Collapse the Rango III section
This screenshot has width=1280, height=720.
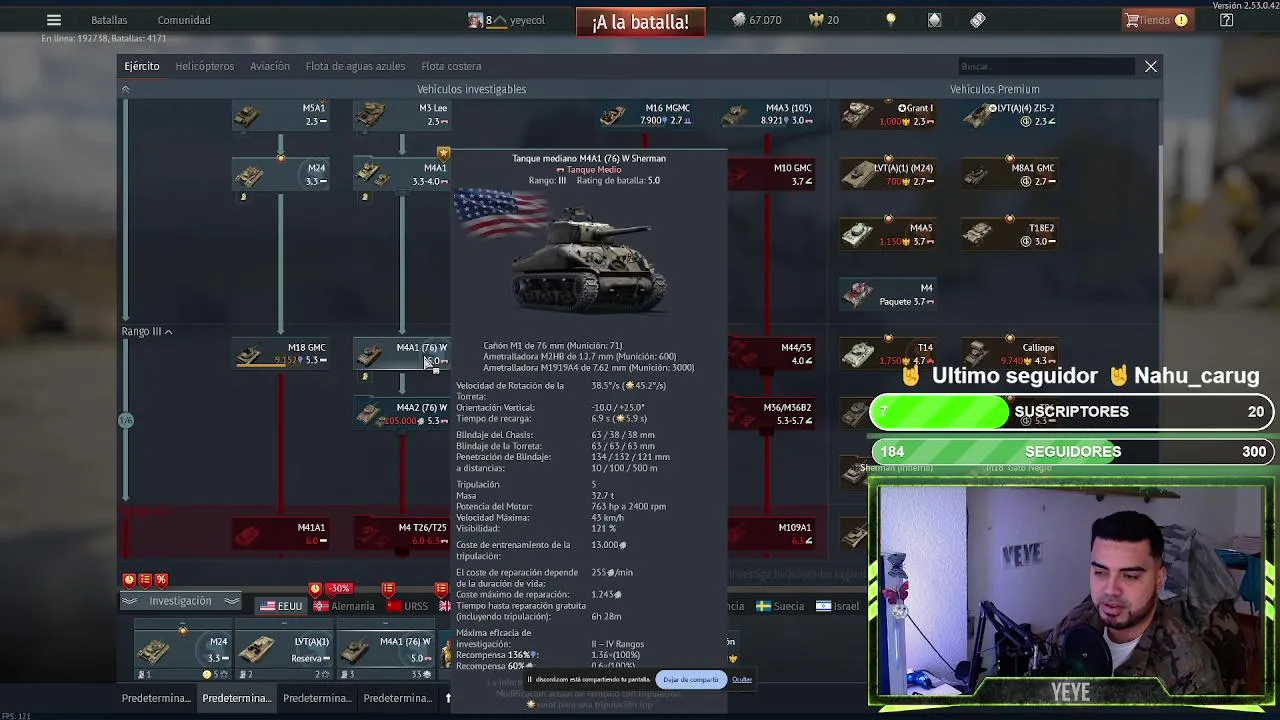(x=147, y=331)
